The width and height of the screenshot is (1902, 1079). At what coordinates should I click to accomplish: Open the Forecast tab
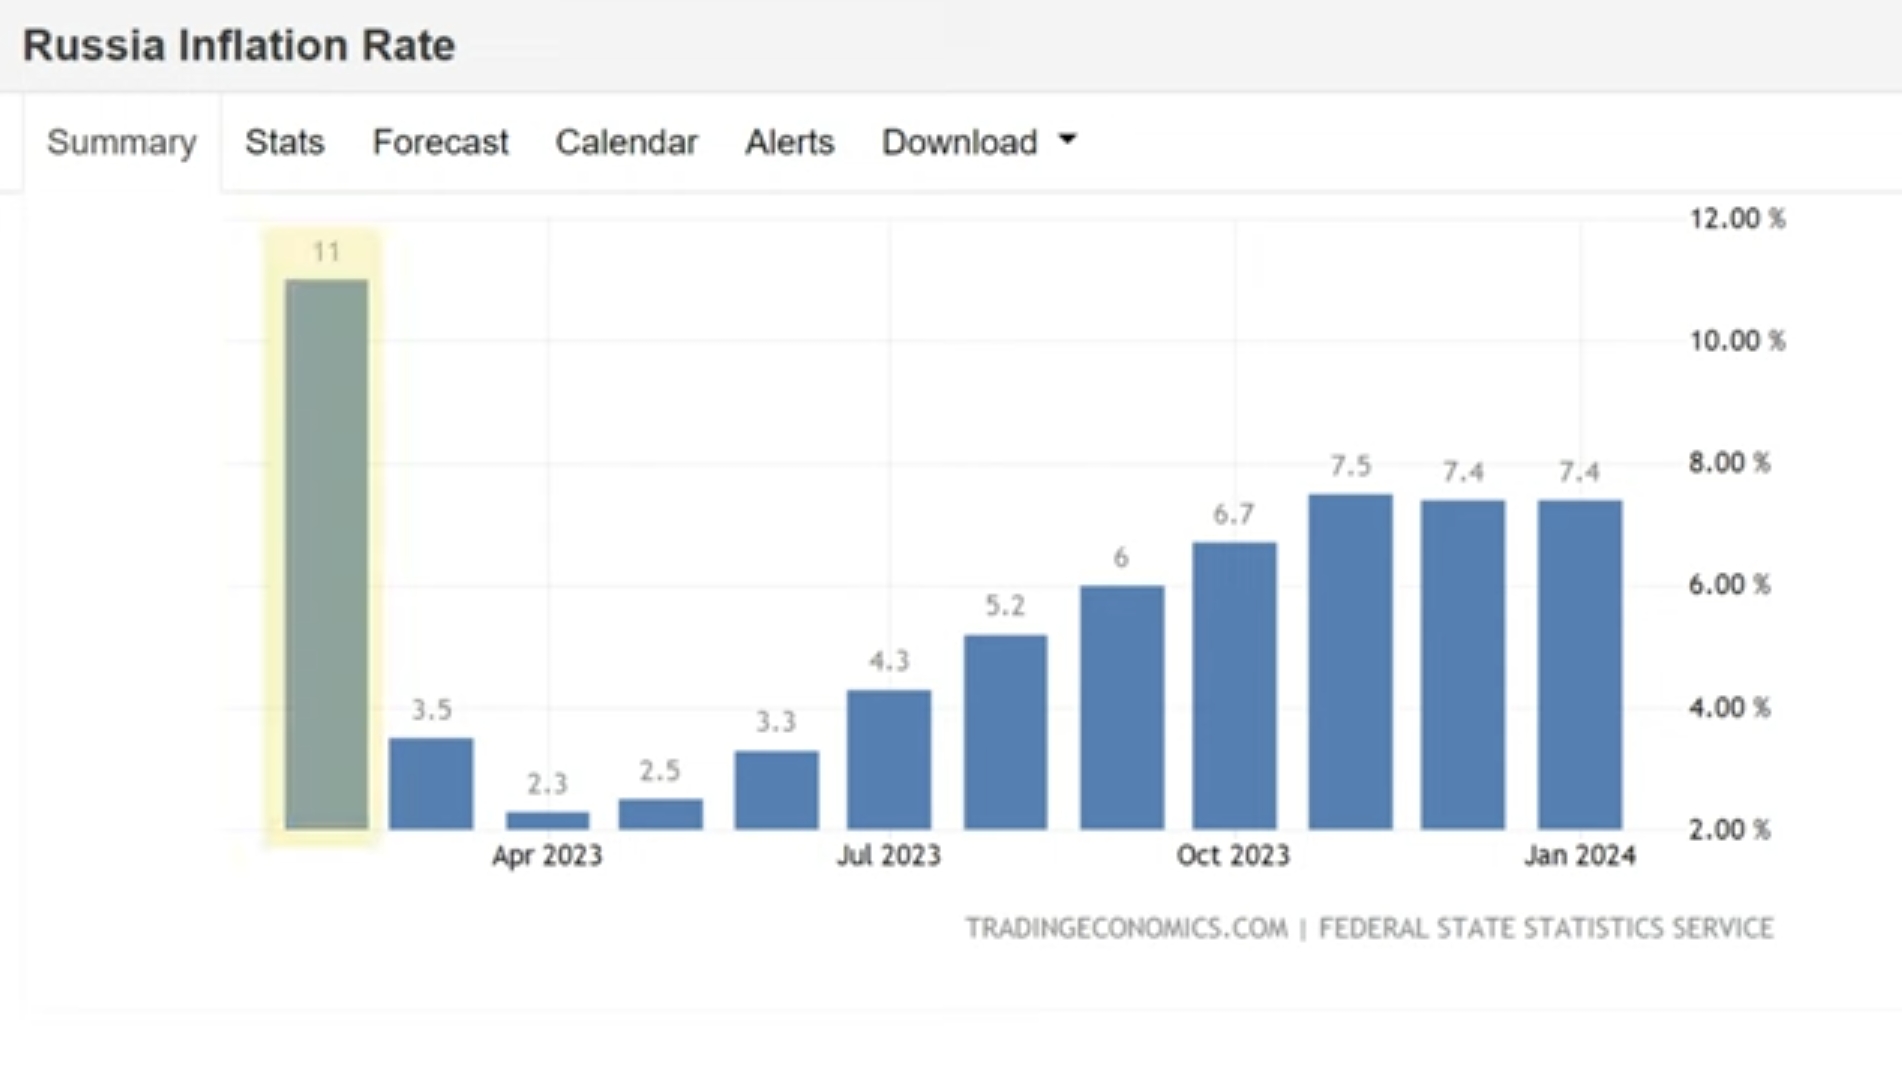(440, 142)
